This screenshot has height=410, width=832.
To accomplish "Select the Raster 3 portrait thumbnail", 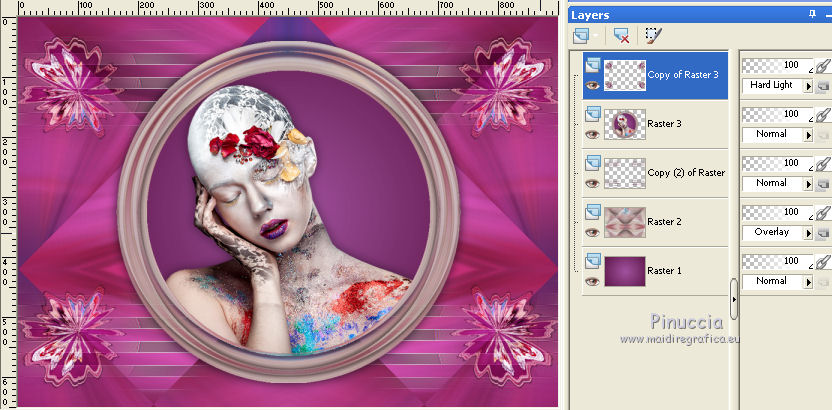I will pos(625,124).
